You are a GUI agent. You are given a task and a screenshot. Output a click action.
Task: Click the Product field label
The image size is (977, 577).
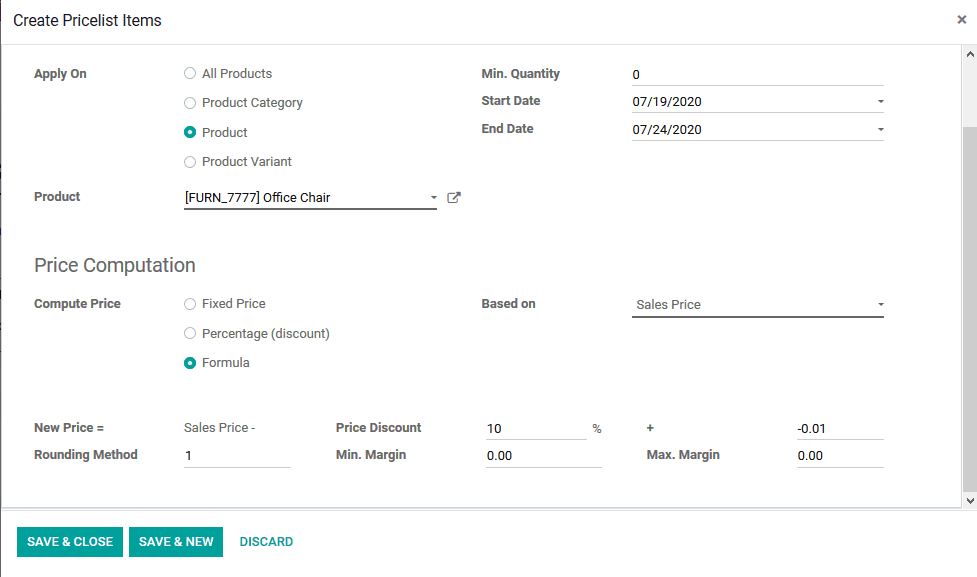click(57, 197)
